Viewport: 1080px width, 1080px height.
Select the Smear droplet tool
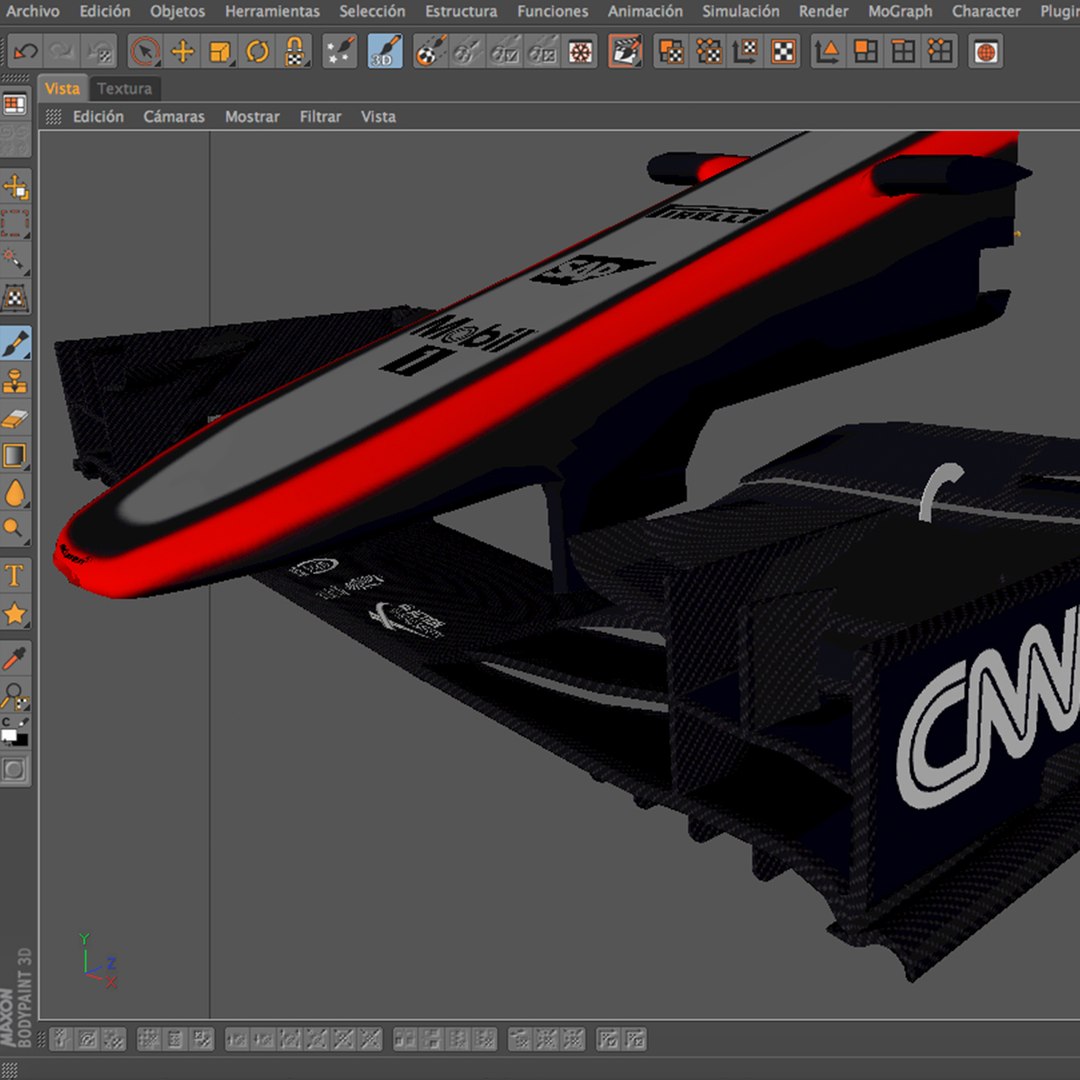(x=15, y=492)
